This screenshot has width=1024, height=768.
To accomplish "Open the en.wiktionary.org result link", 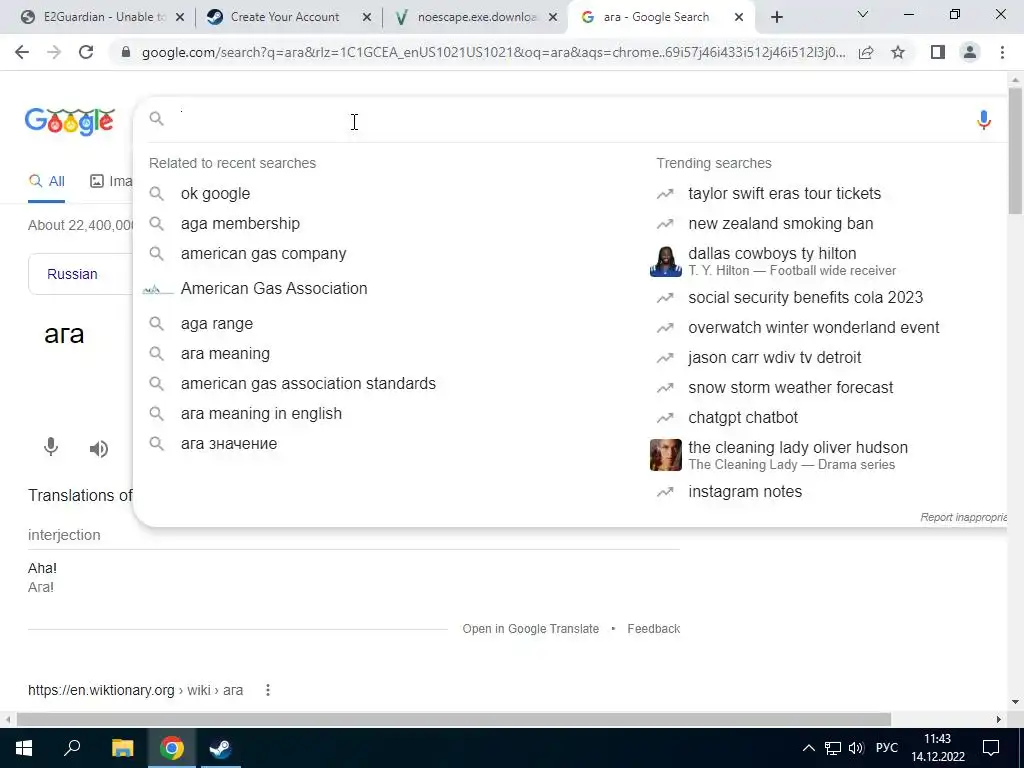I will coord(135,690).
